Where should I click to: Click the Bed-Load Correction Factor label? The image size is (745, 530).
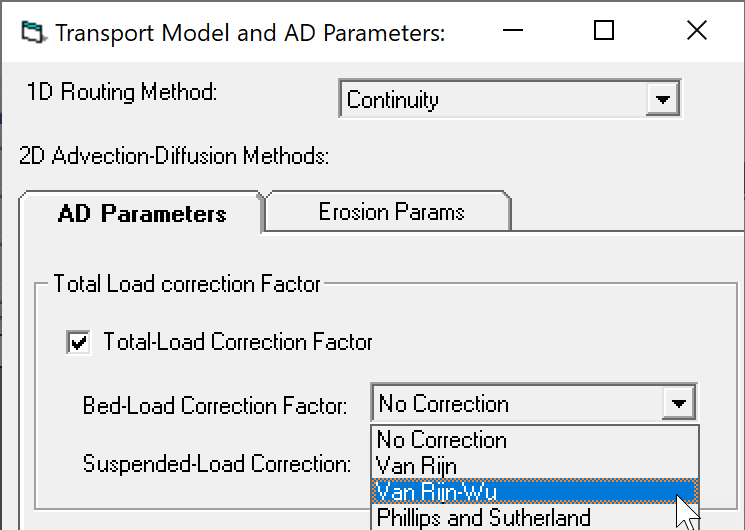click(215, 405)
